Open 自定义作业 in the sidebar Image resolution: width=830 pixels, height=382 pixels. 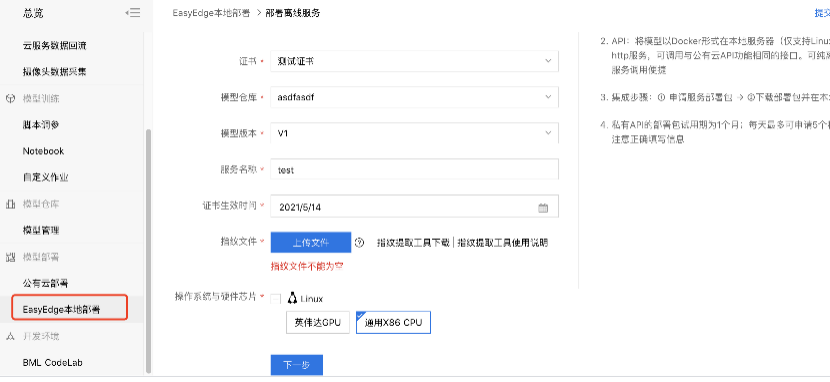[x=46, y=177]
